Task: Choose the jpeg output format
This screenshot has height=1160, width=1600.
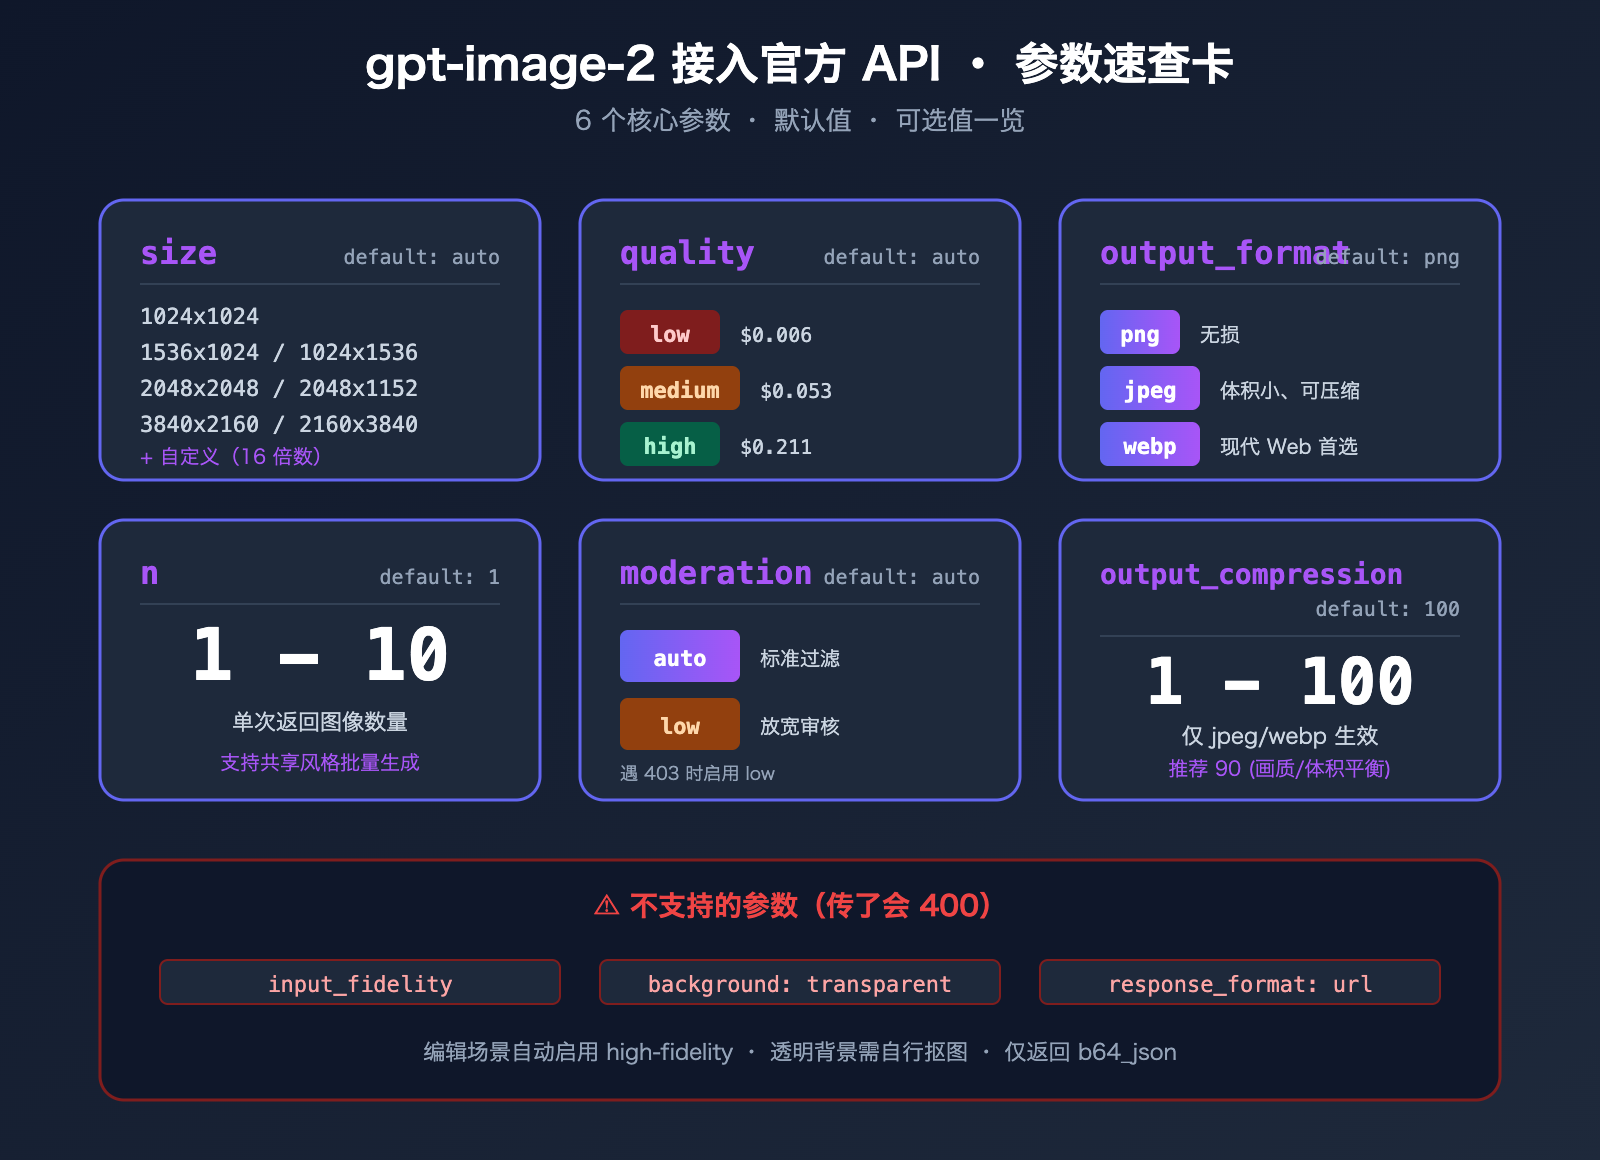Action: coord(1149,388)
